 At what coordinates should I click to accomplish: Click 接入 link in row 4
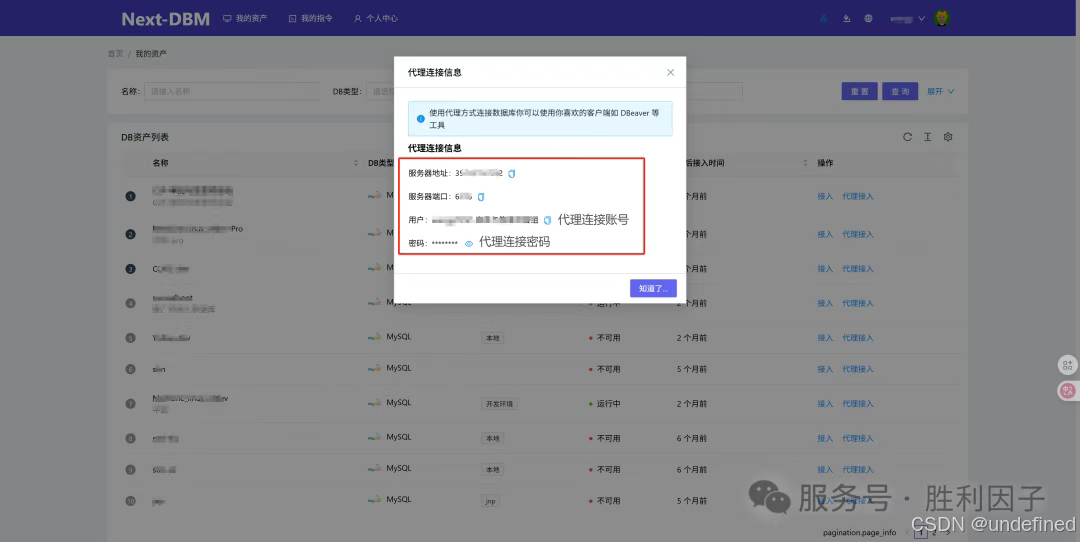point(825,303)
